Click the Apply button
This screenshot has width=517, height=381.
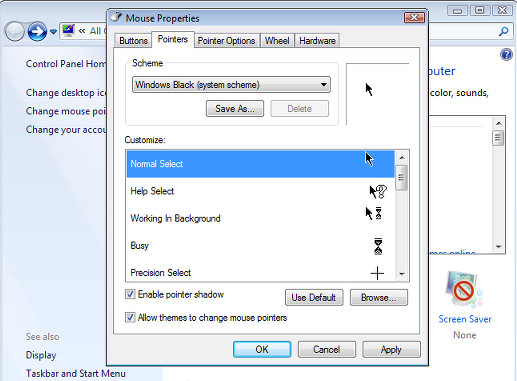pos(391,349)
